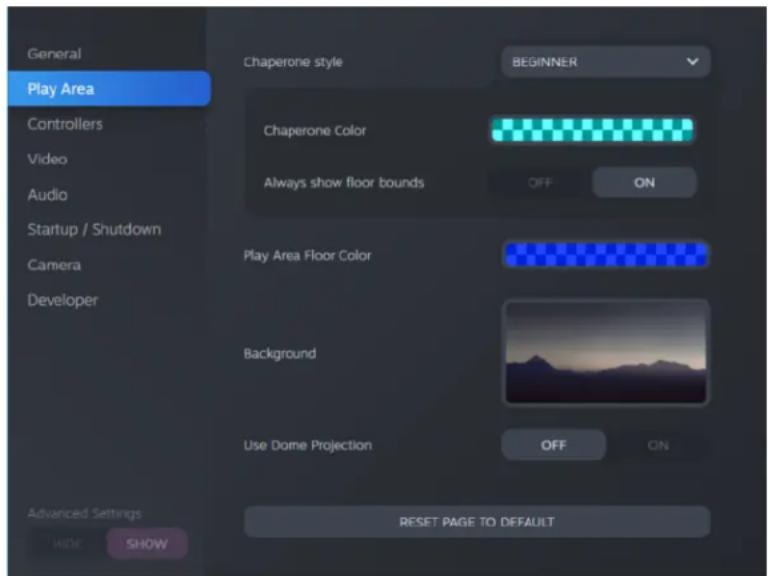Click the Background label text
This screenshot has width=768, height=576.
coord(280,354)
